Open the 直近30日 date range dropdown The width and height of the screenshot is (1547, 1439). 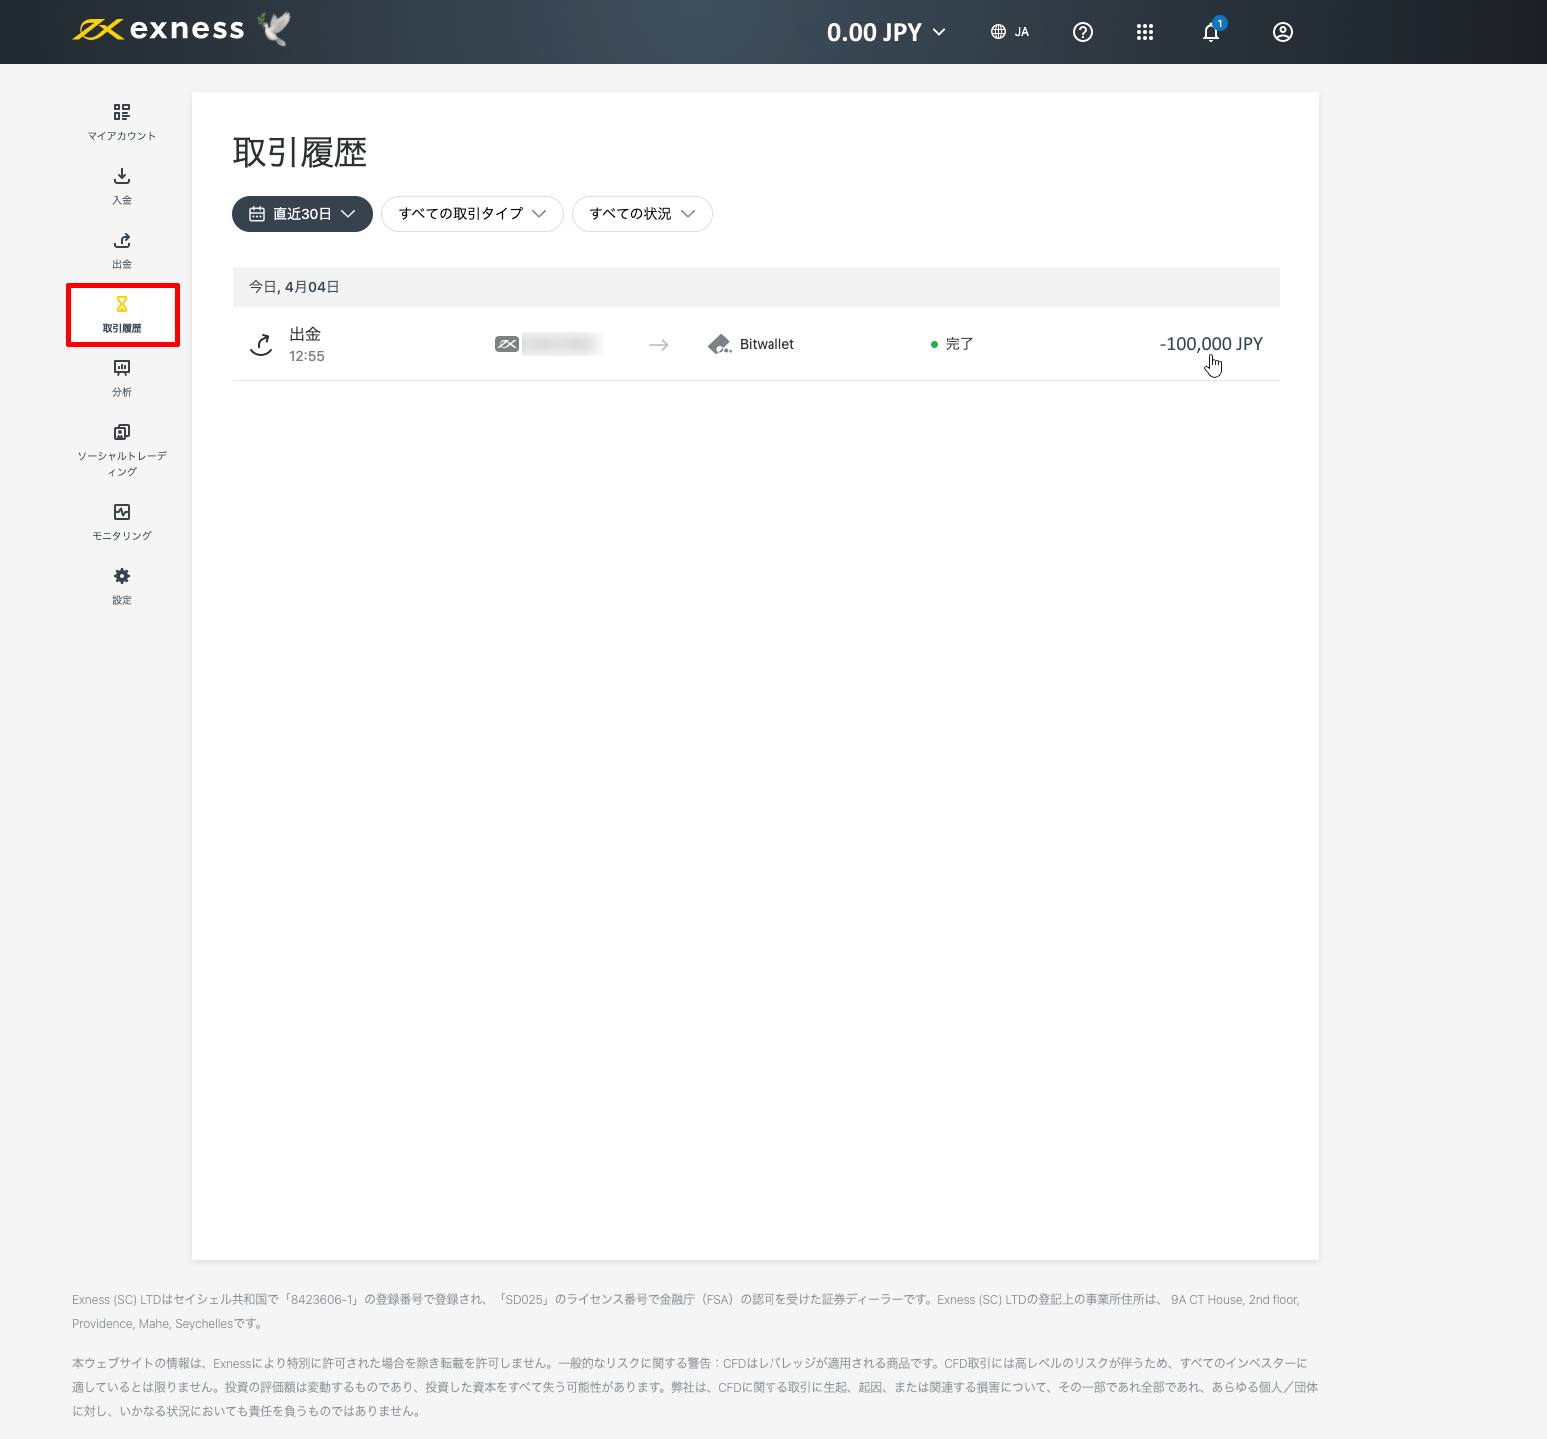pos(301,213)
